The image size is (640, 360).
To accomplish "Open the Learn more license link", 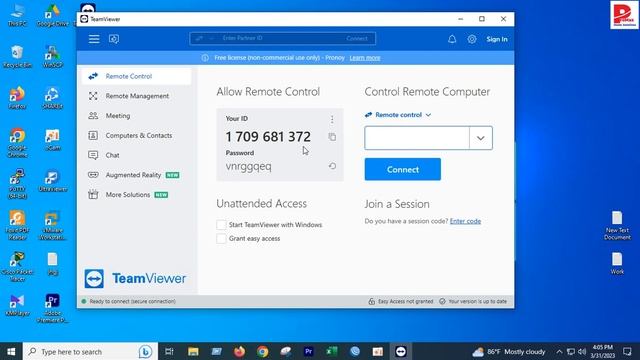I will [365, 58].
